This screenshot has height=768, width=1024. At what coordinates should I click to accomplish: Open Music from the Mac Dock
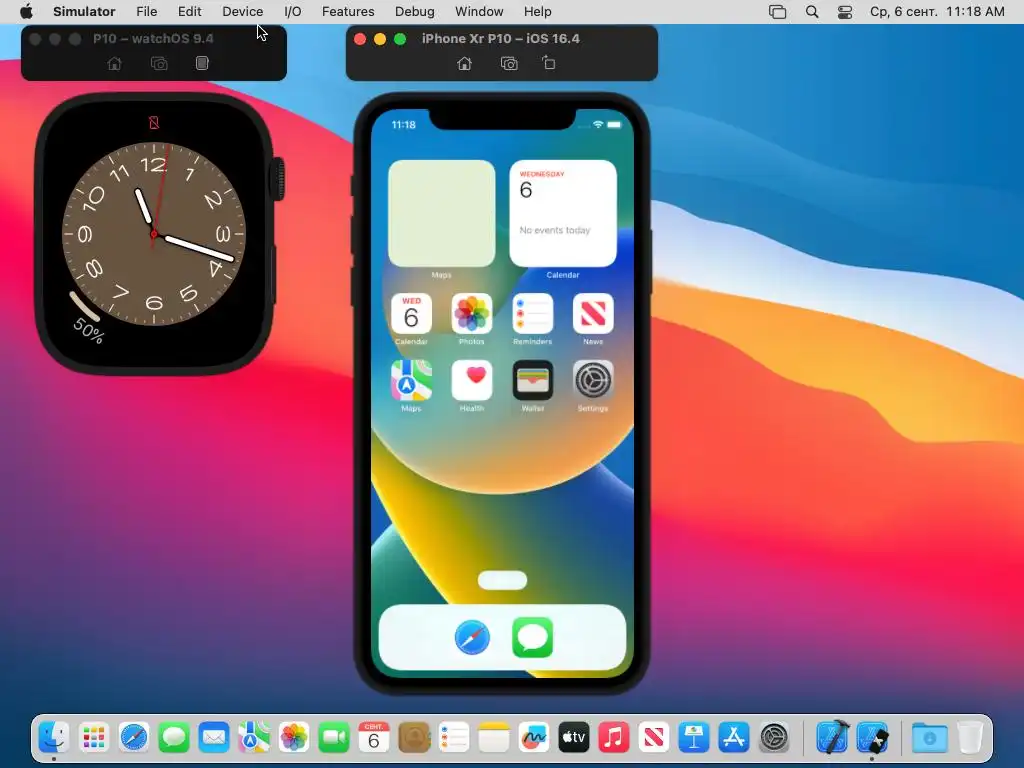(x=613, y=738)
